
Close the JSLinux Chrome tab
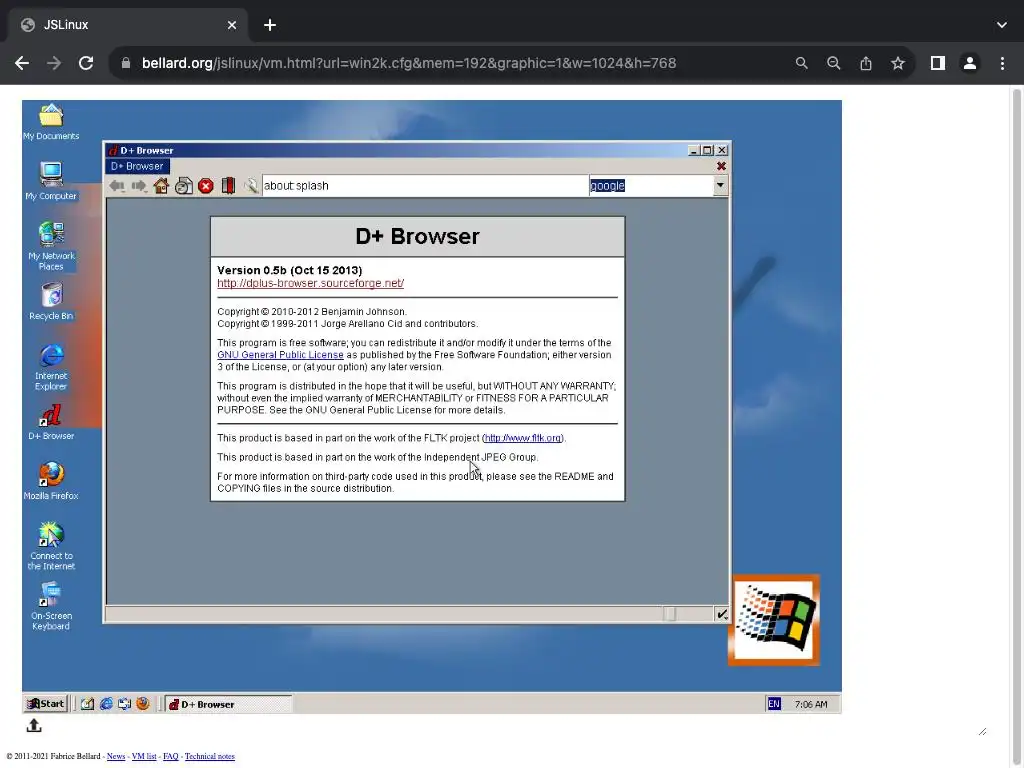click(x=232, y=25)
